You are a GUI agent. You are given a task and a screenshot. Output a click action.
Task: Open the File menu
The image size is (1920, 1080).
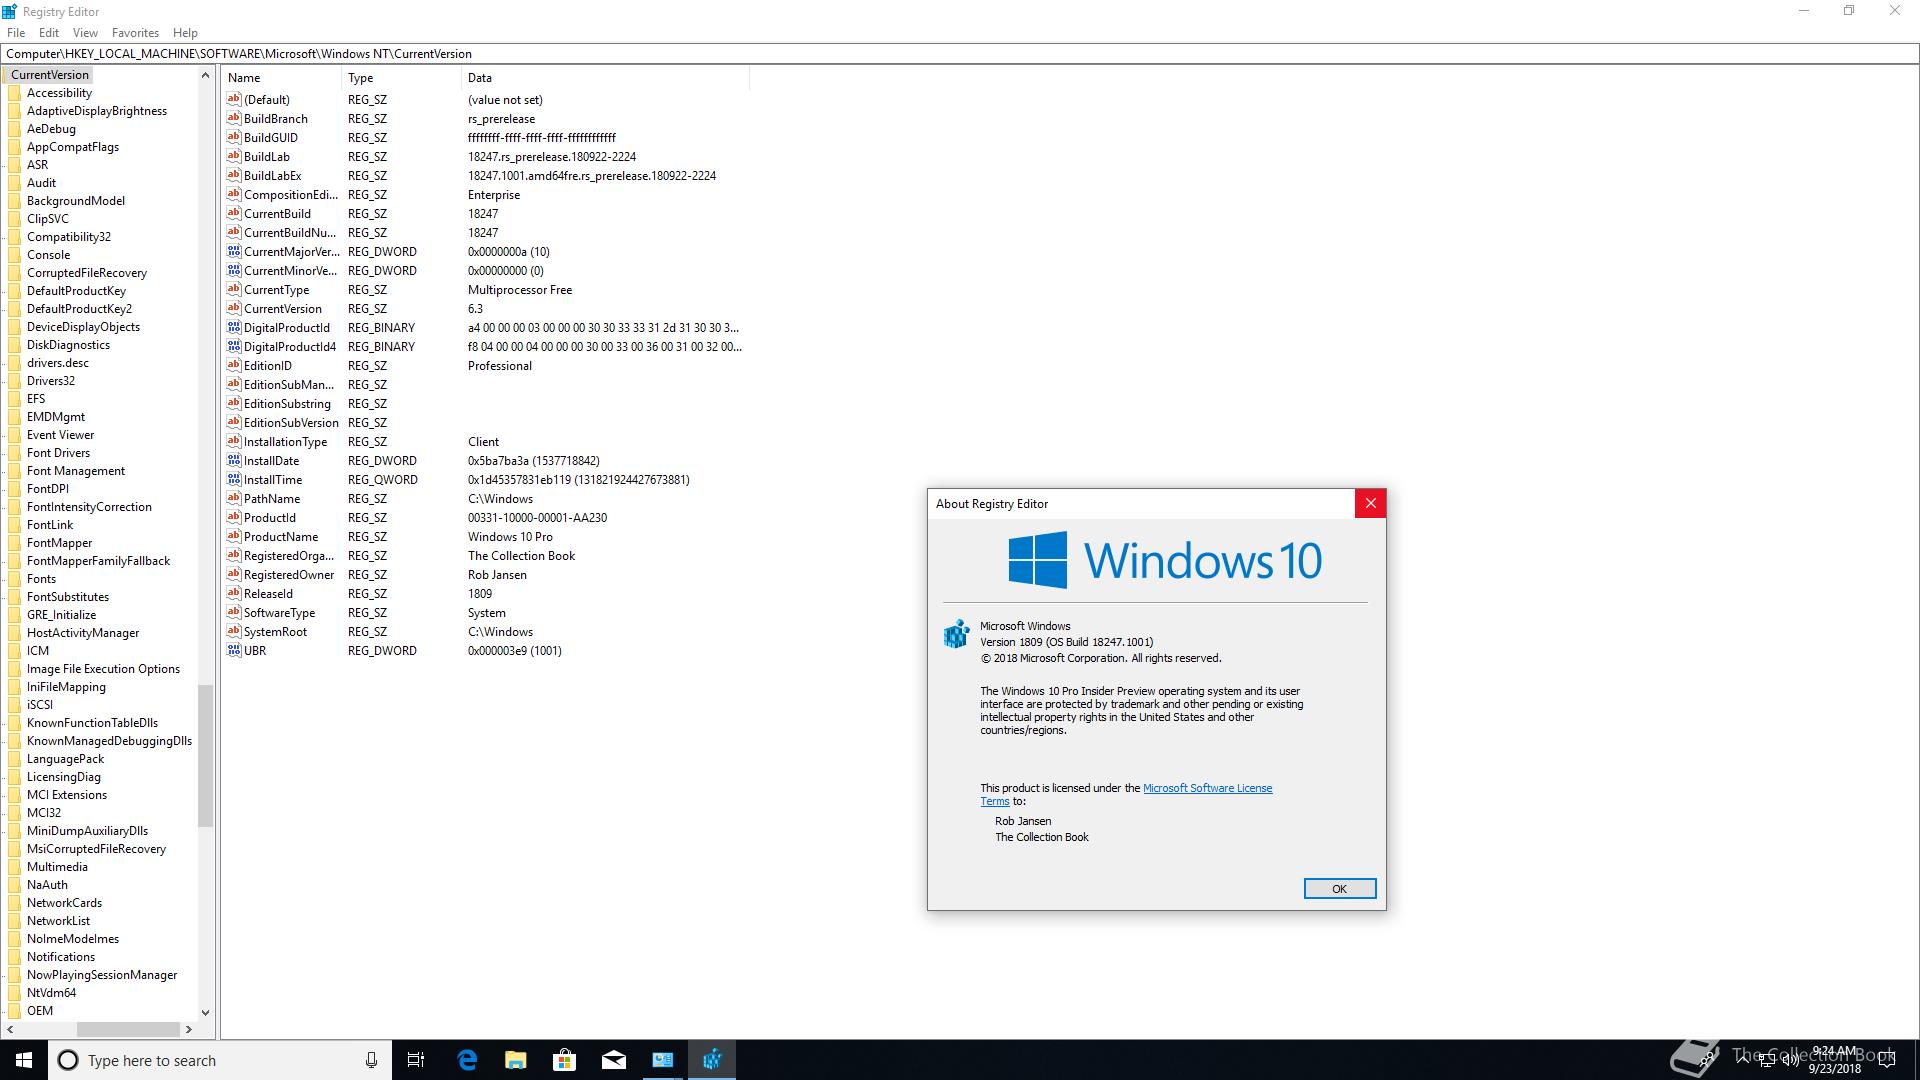16,32
